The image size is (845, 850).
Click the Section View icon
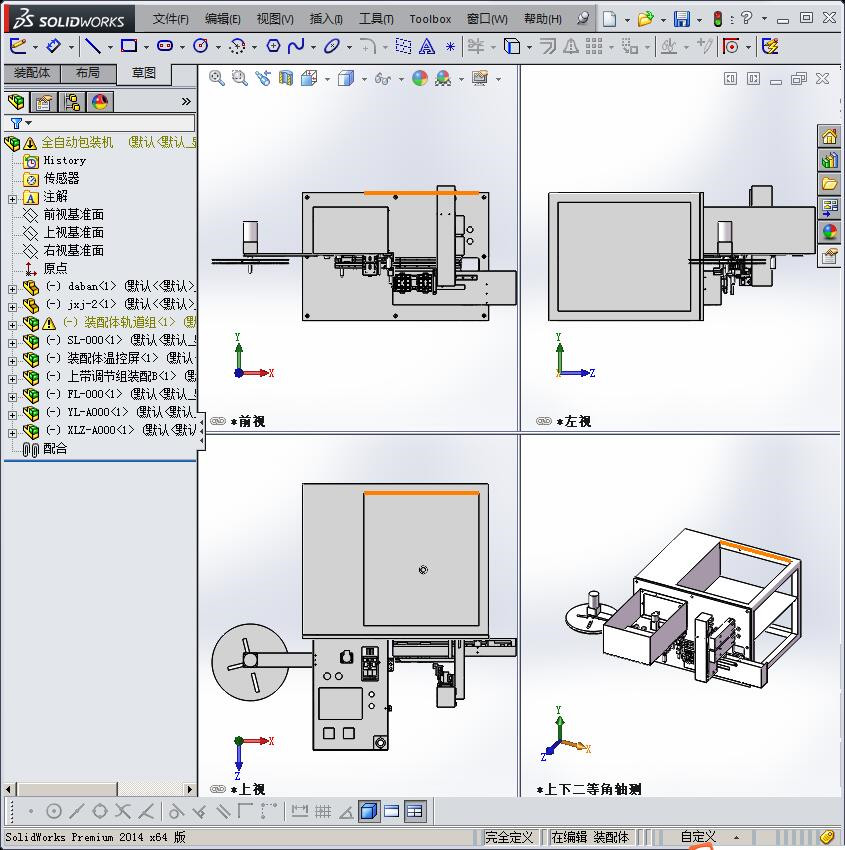[x=286, y=79]
